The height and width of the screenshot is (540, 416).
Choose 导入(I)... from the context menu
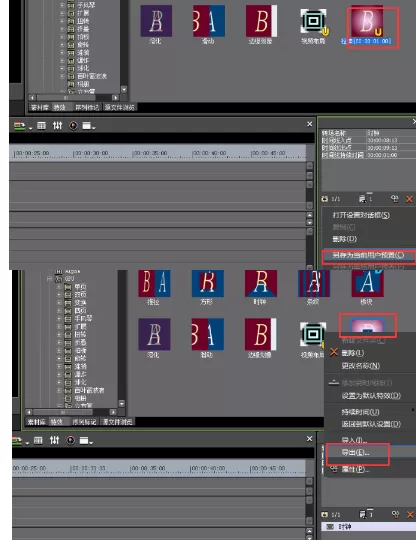[x=354, y=440]
